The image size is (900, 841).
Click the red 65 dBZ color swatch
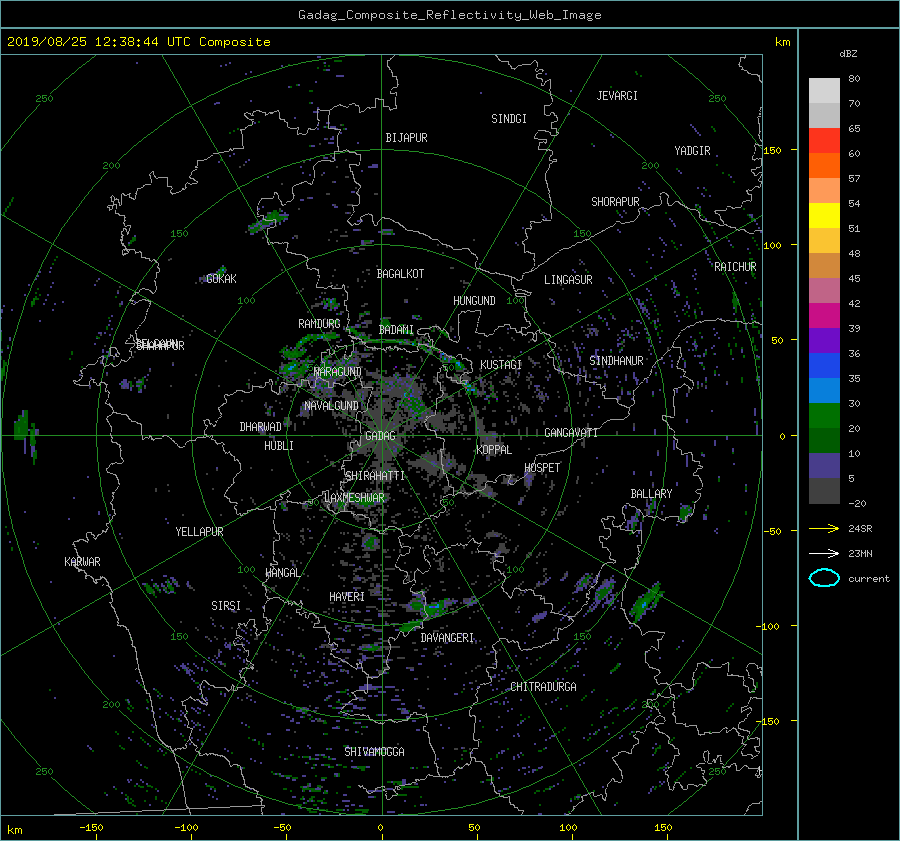[824, 140]
